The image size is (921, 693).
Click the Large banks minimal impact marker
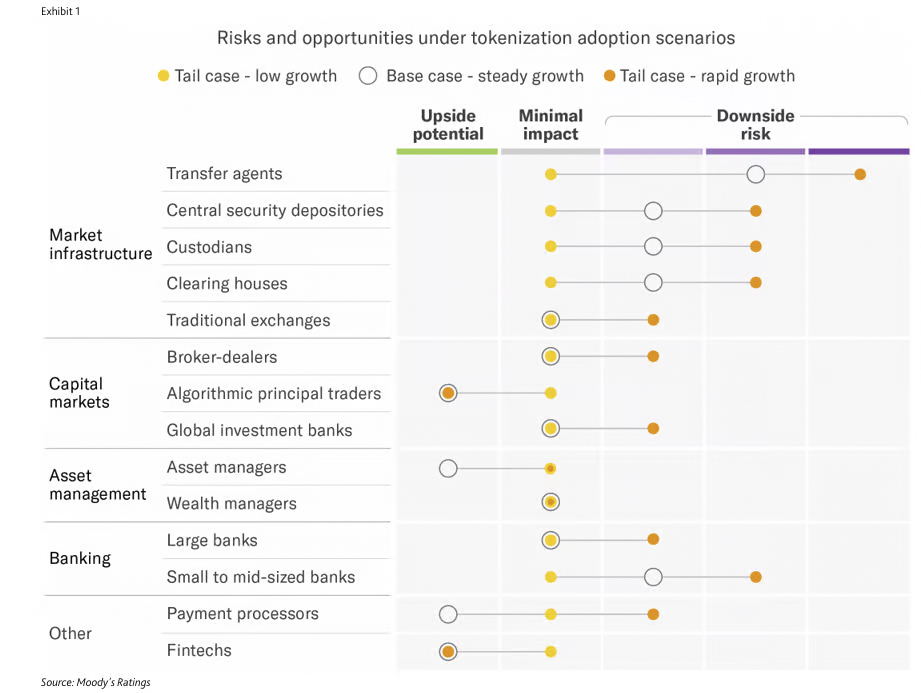point(550,540)
